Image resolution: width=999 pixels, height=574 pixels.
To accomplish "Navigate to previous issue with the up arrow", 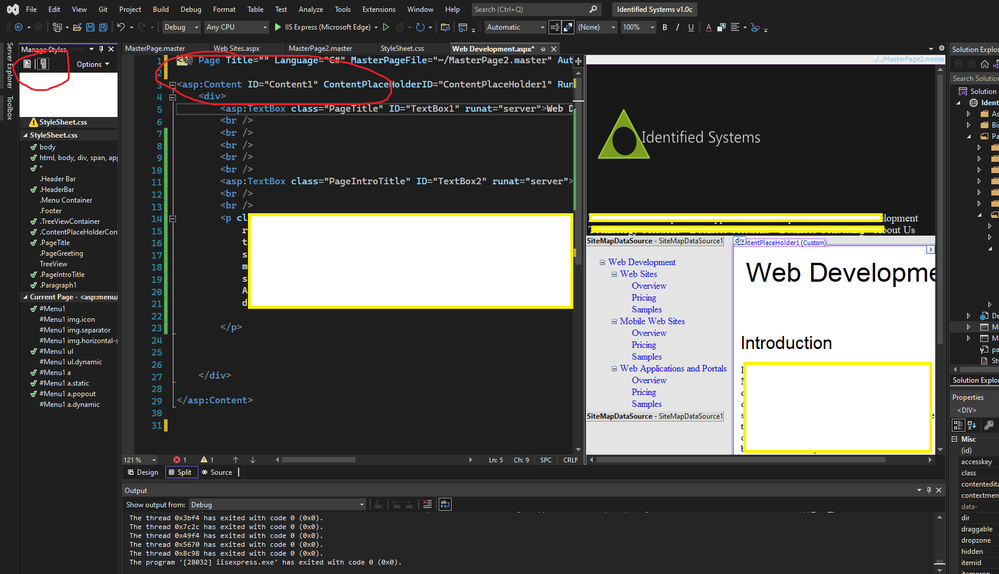I will point(235,459).
